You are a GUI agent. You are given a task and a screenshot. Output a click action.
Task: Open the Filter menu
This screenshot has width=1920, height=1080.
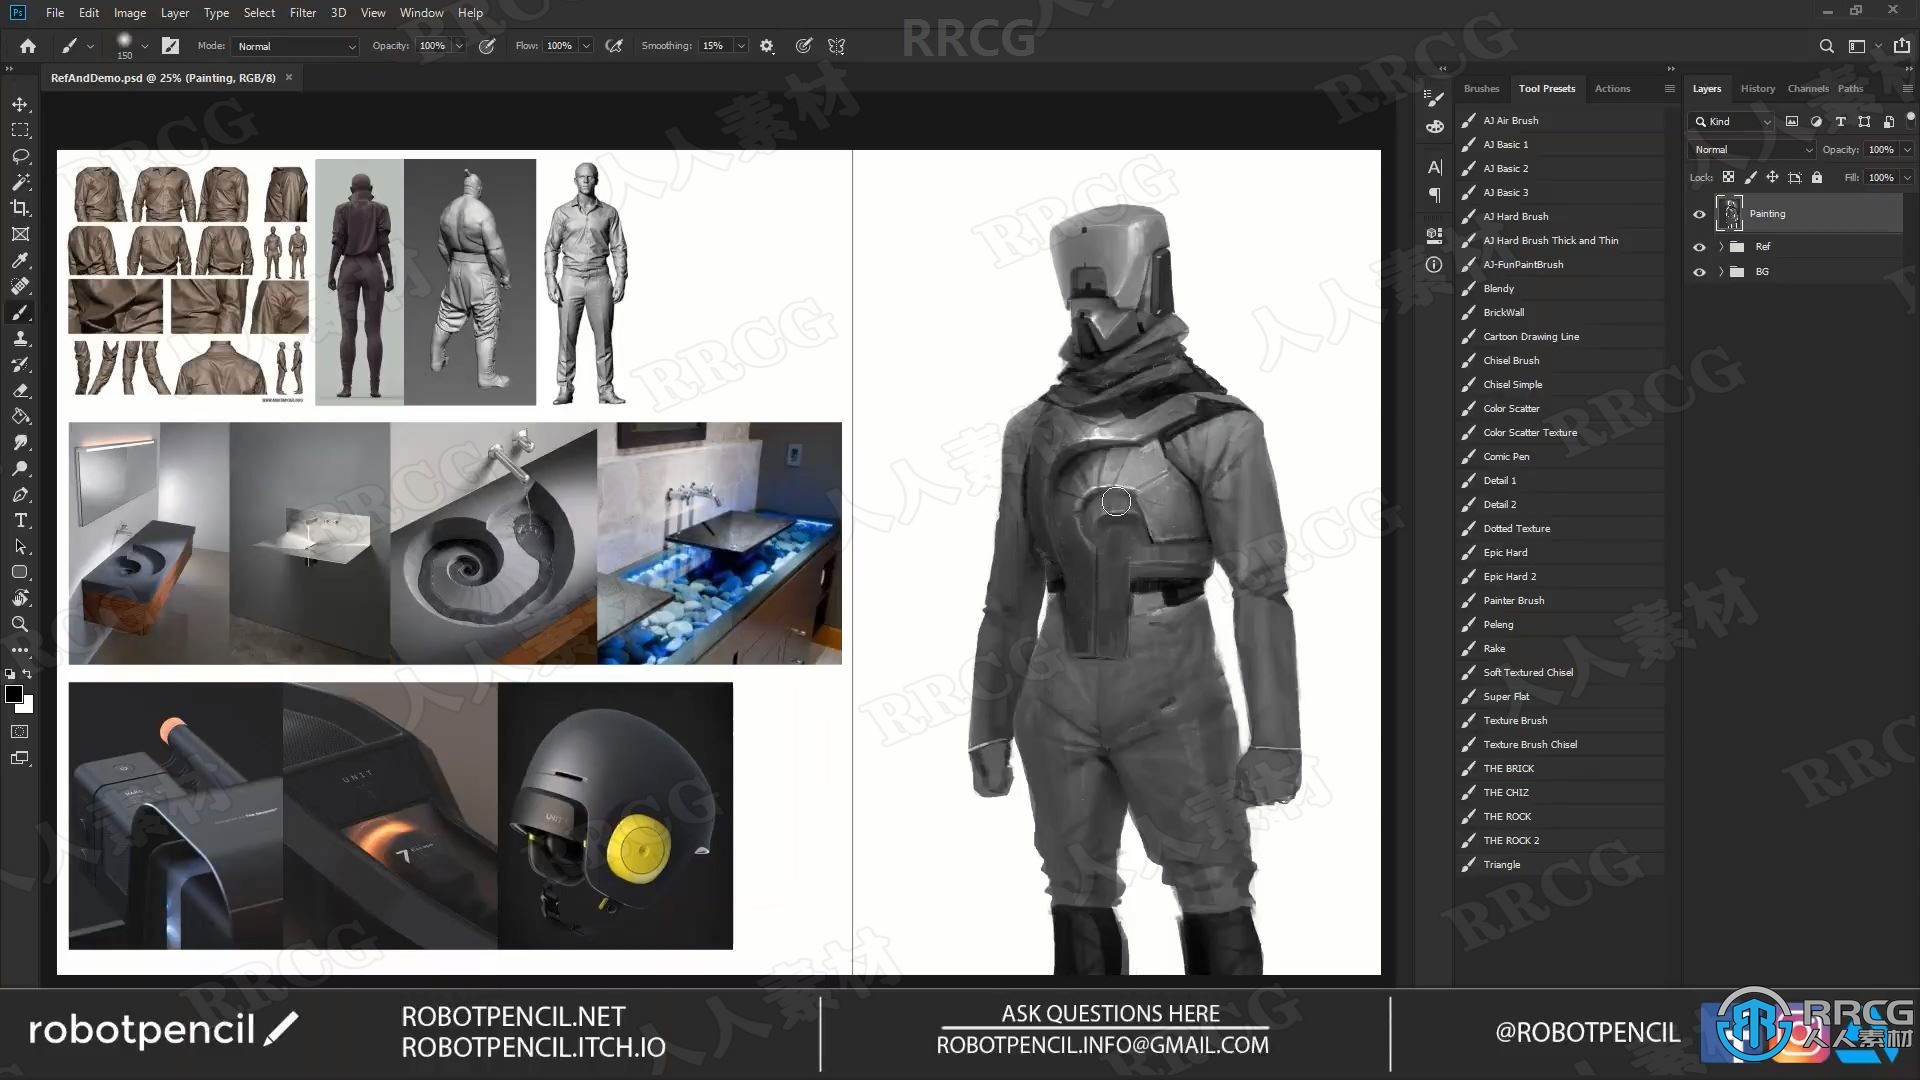click(x=302, y=13)
